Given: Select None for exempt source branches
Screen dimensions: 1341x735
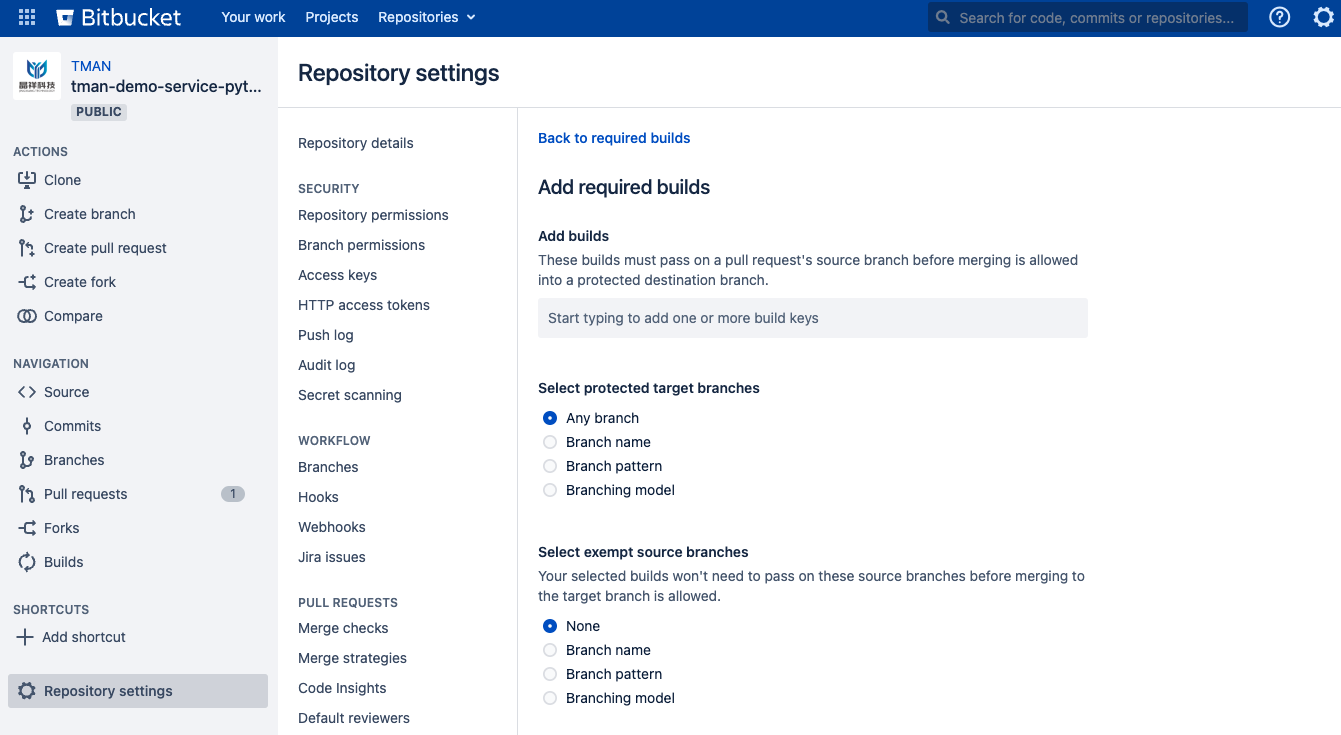Looking at the screenshot, I should (x=550, y=626).
